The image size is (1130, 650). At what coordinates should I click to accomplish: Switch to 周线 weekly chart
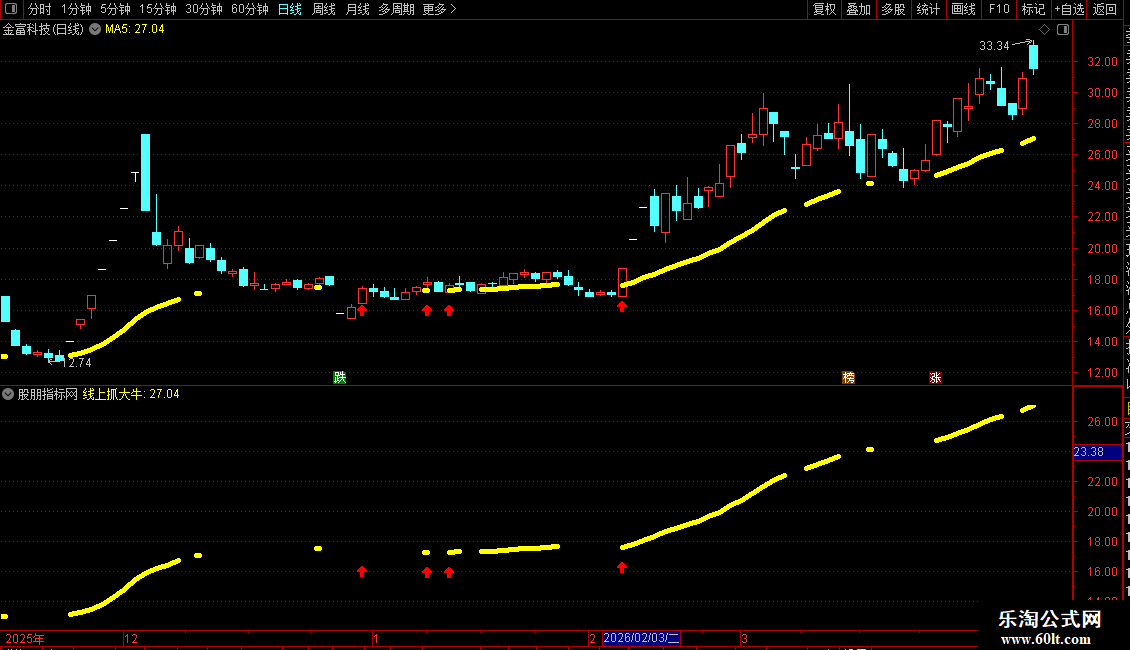pyautogui.click(x=324, y=9)
